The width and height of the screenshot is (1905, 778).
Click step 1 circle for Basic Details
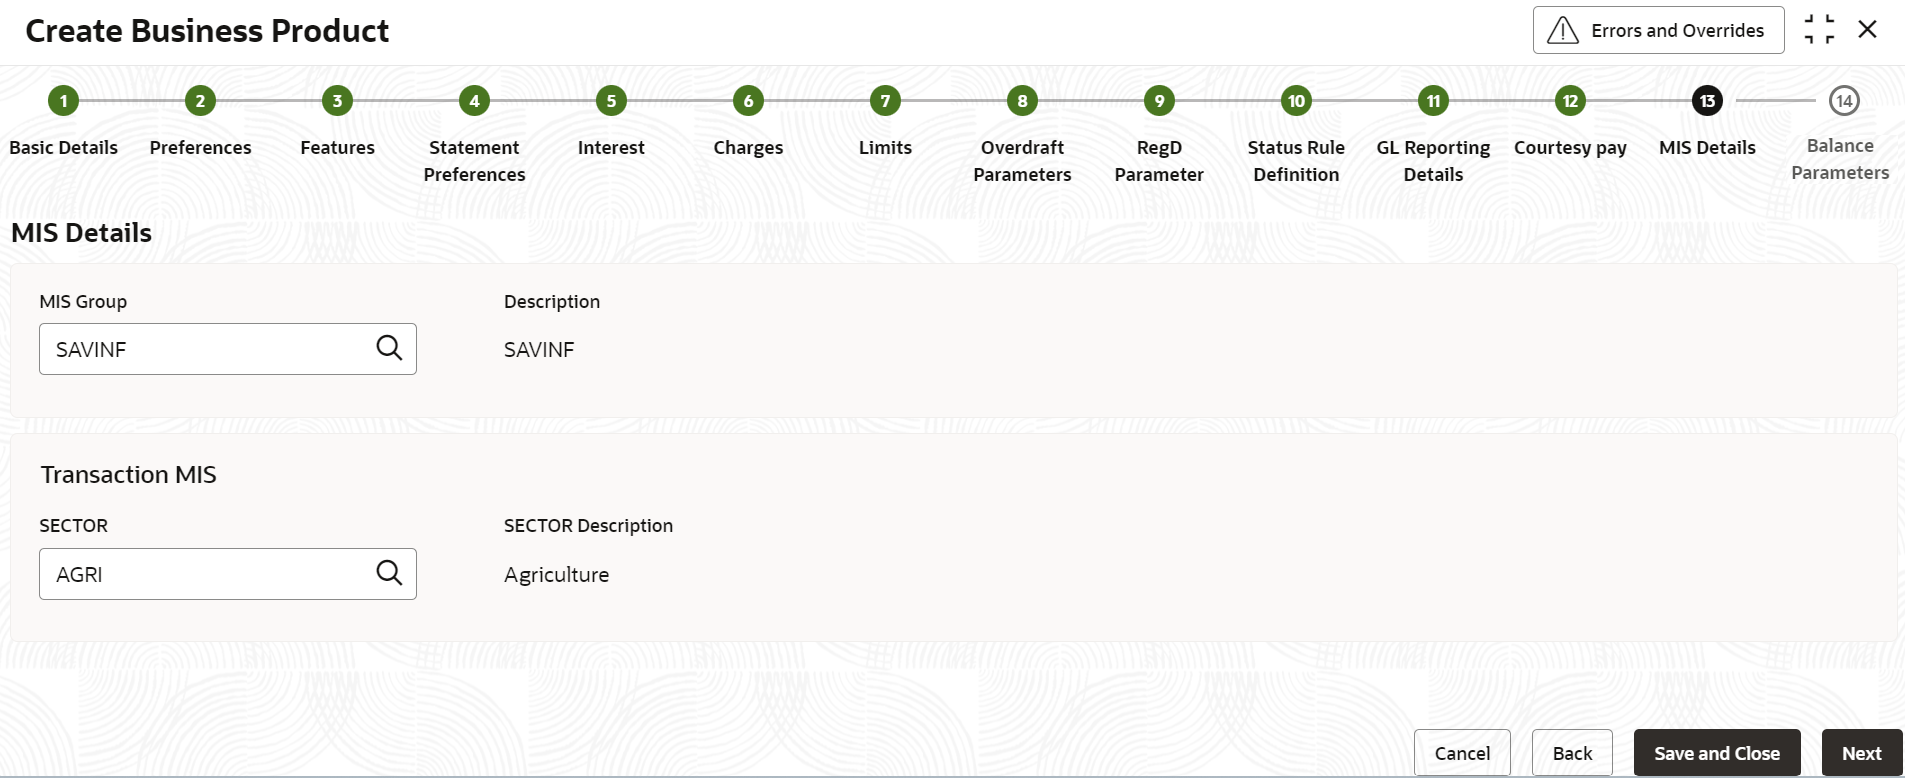click(63, 101)
